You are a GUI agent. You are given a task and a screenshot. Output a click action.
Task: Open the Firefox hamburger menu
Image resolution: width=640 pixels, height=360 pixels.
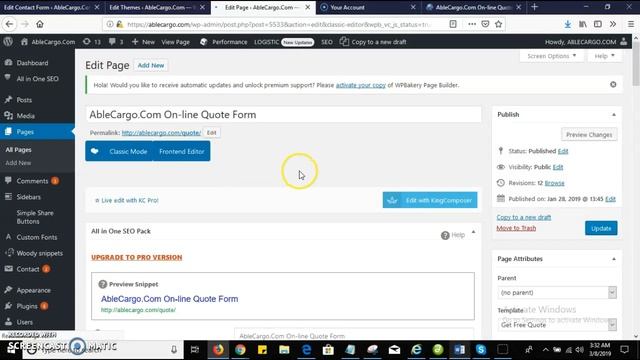pos(631,24)
